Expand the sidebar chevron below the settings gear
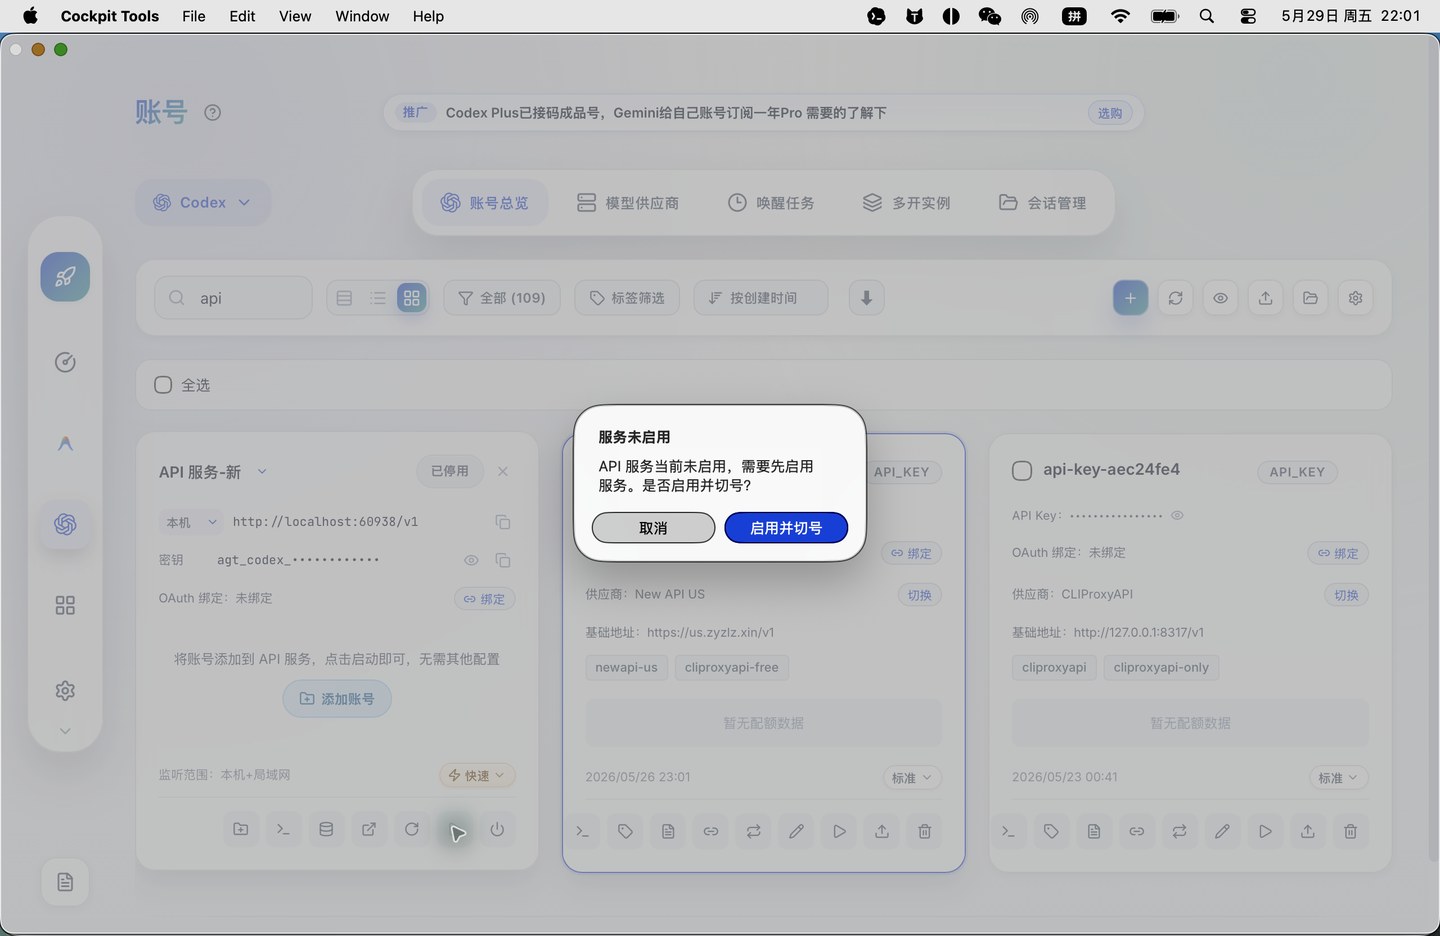 (x=65, y=731)
